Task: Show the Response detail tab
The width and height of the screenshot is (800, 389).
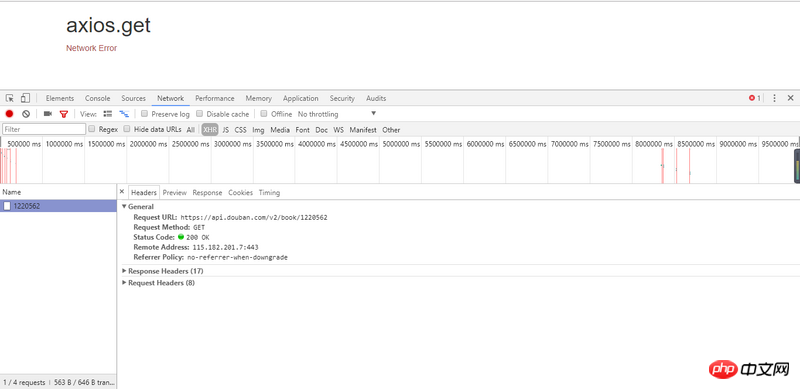Action: pos(207,192)
